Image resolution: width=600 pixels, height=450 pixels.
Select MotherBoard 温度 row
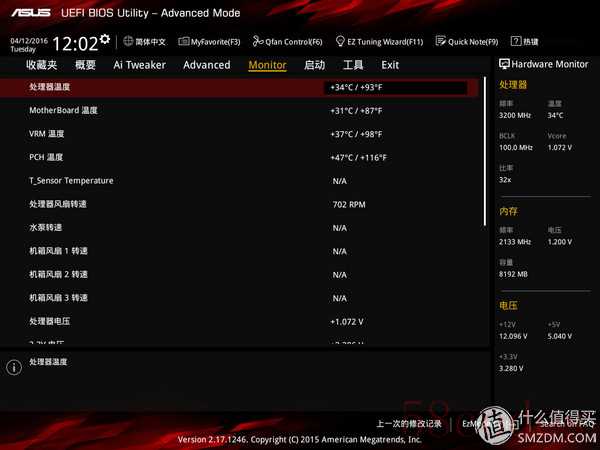click(239, 111)
